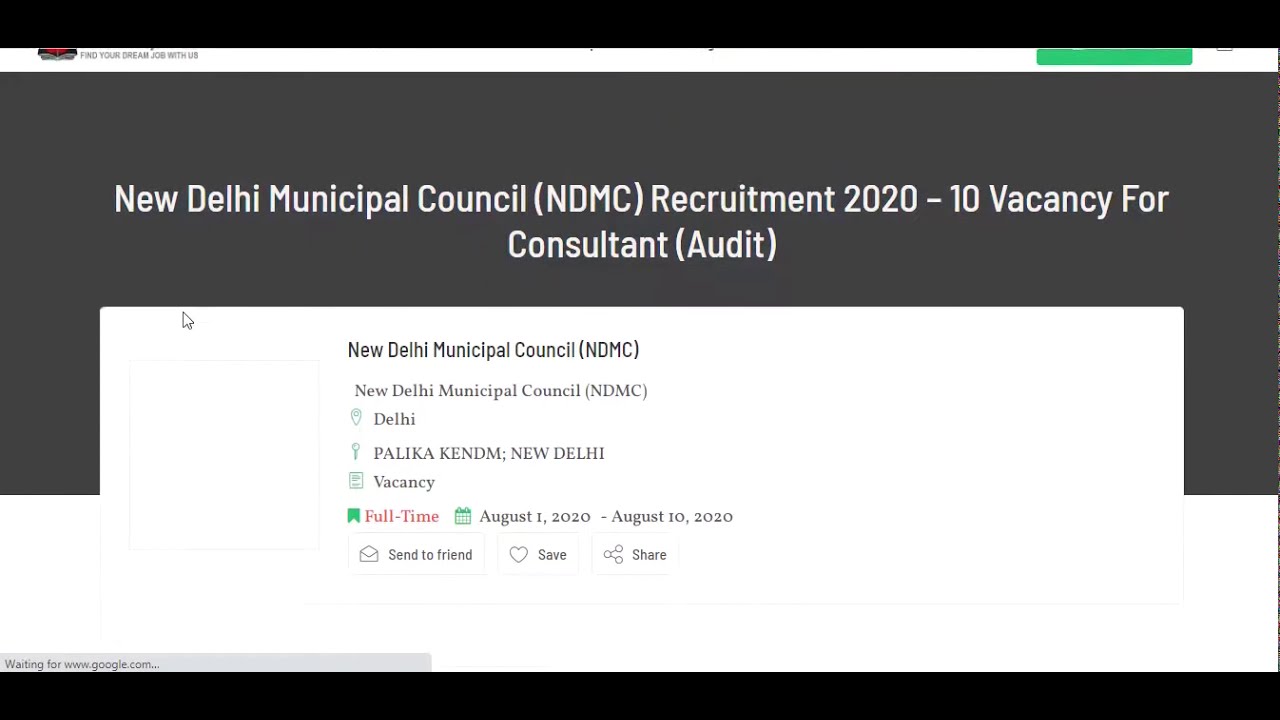Click the envelope icon for Send to friend
1280x720 pixels.
[x=369, y=554]
